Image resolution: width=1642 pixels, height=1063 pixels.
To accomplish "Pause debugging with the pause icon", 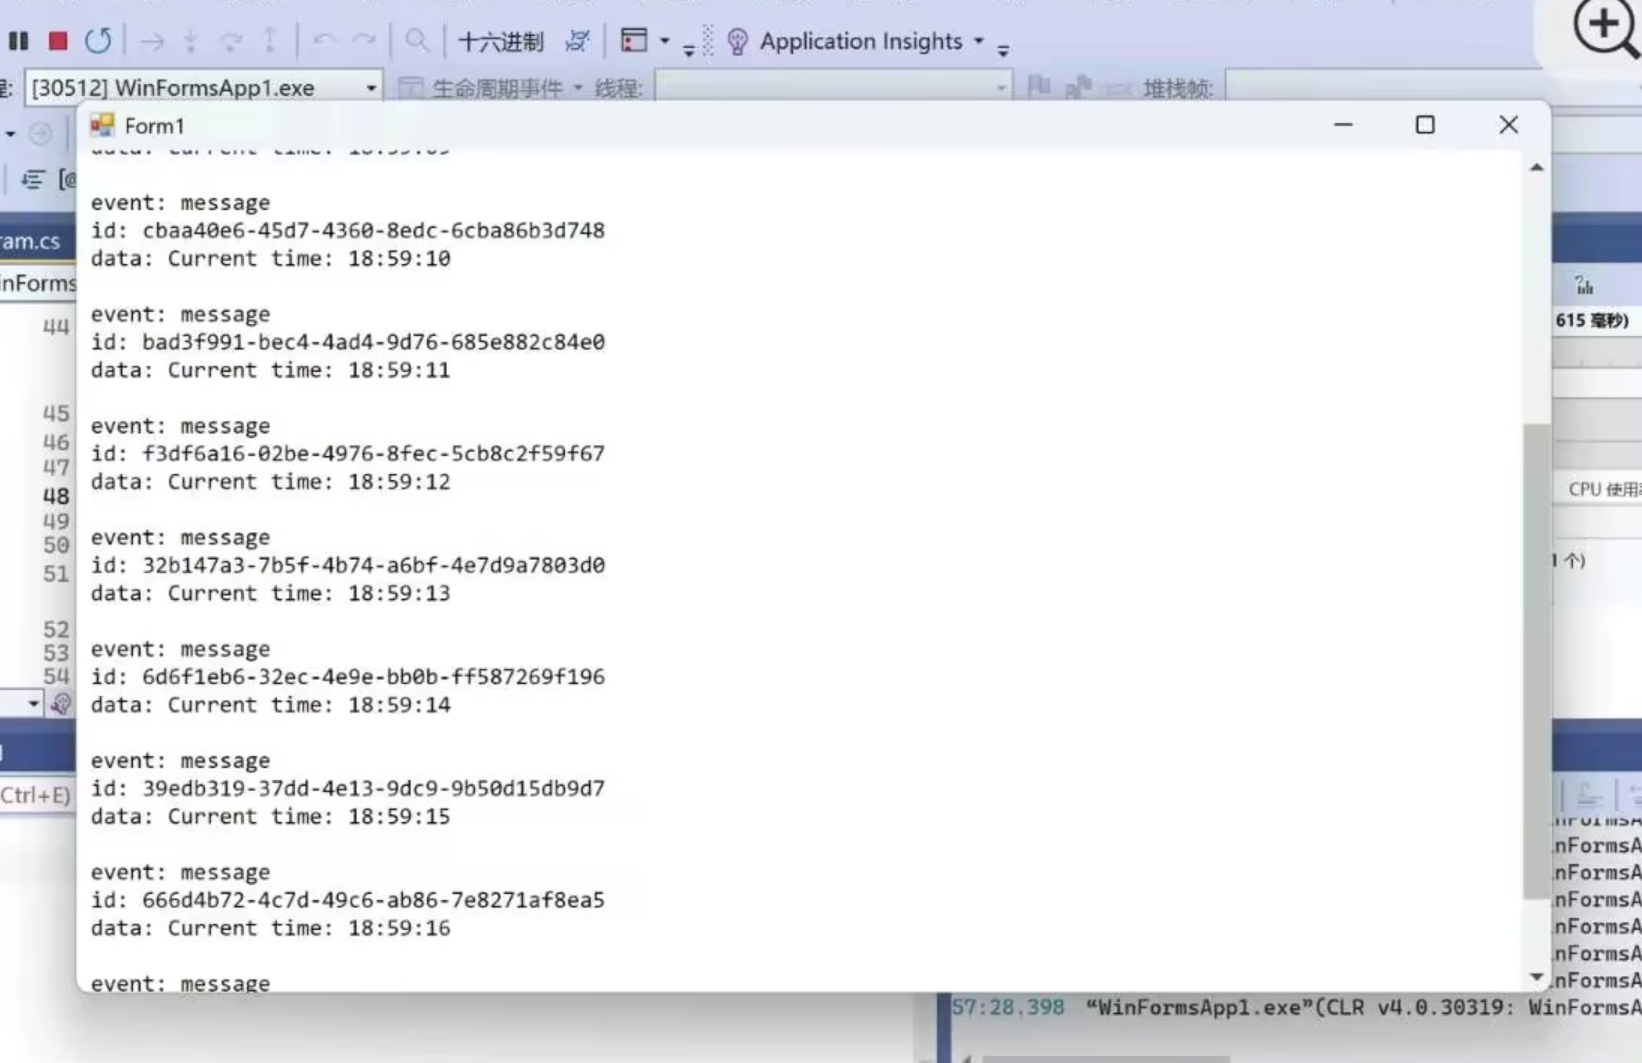I will coord(18,41).
